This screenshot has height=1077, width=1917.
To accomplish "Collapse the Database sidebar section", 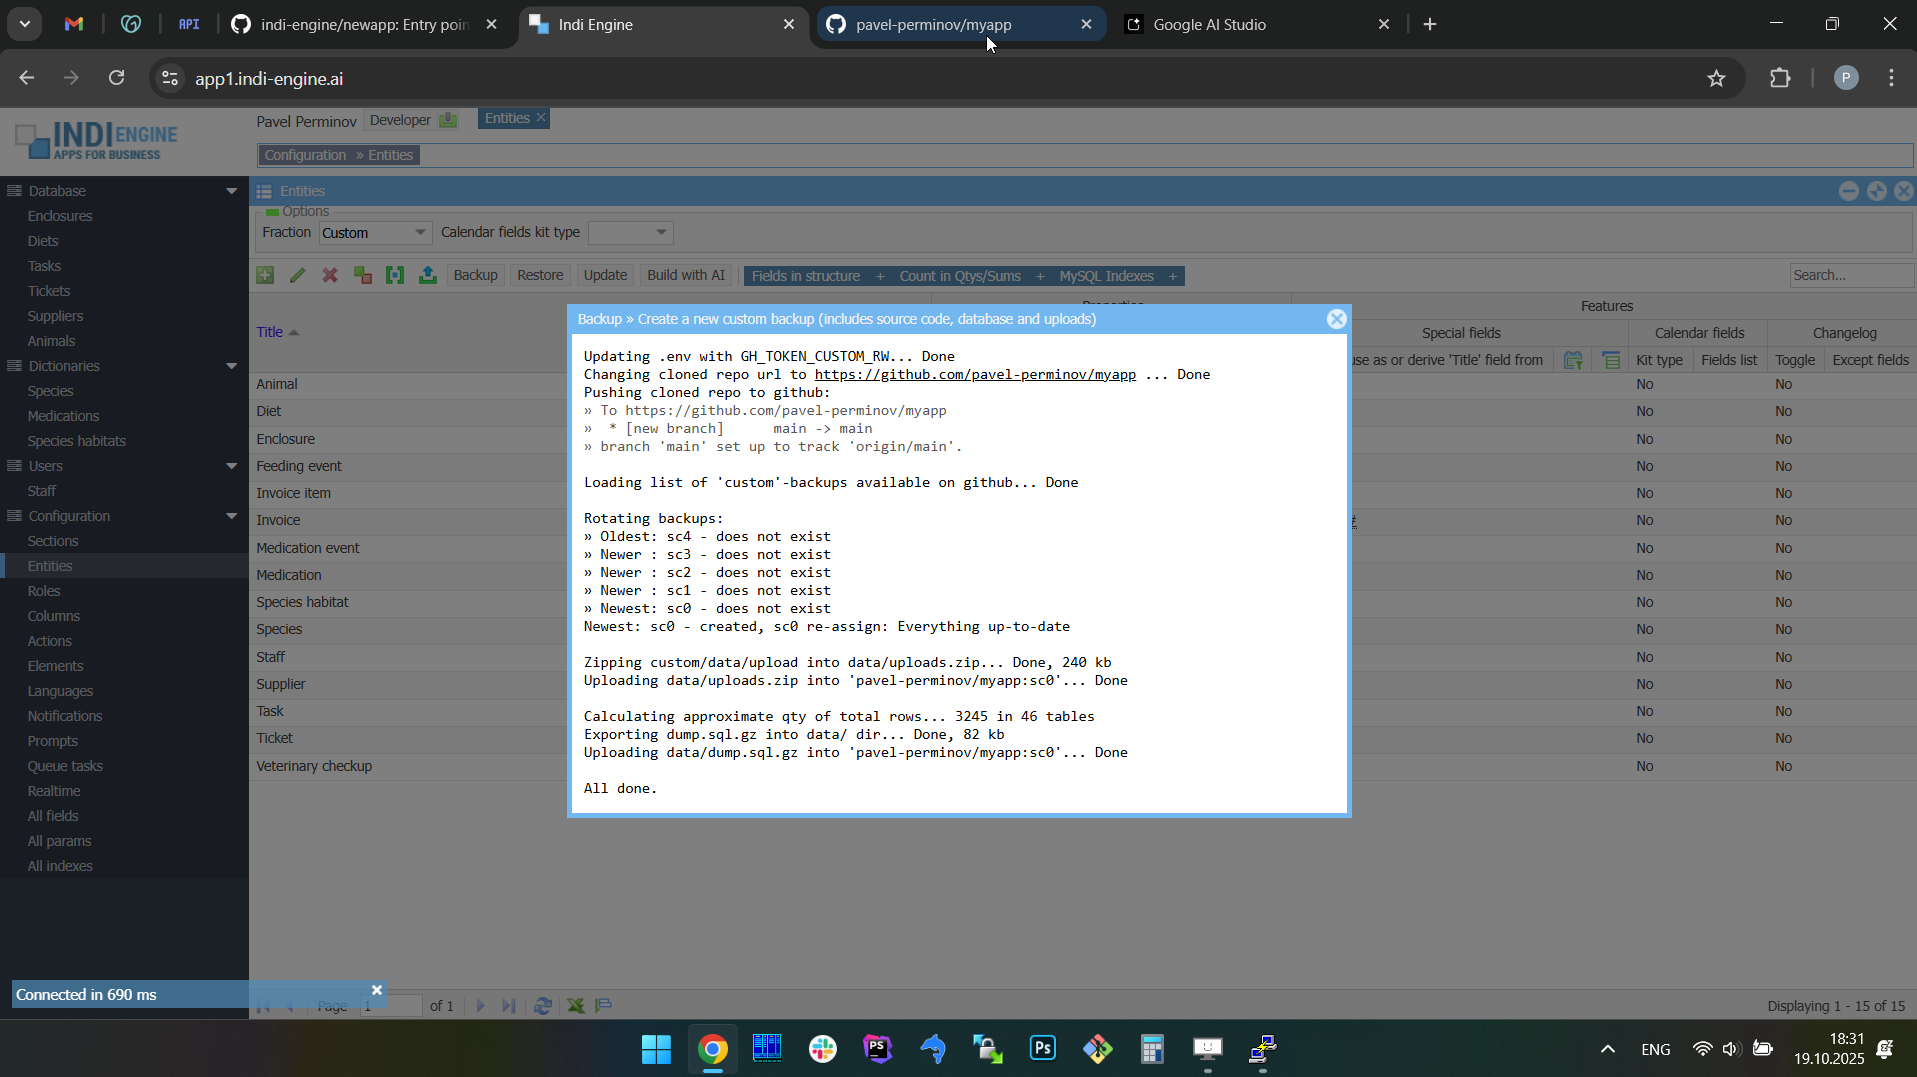I will (232, 191).
